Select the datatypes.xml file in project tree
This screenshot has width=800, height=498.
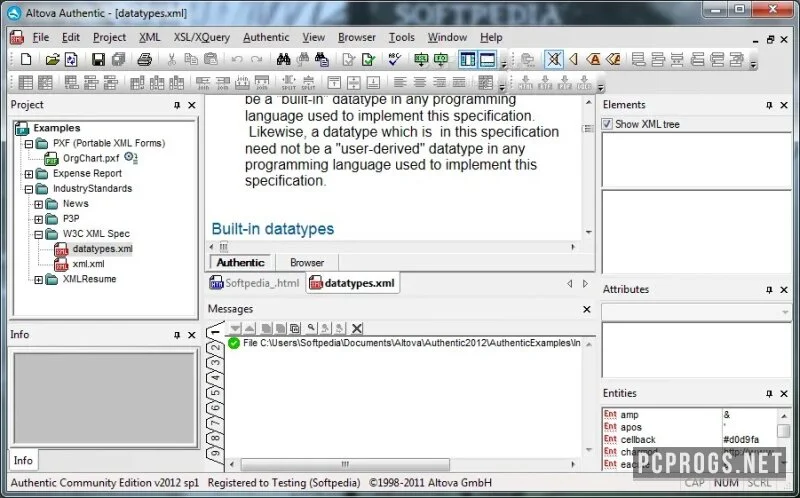click(x=102, y=249)
